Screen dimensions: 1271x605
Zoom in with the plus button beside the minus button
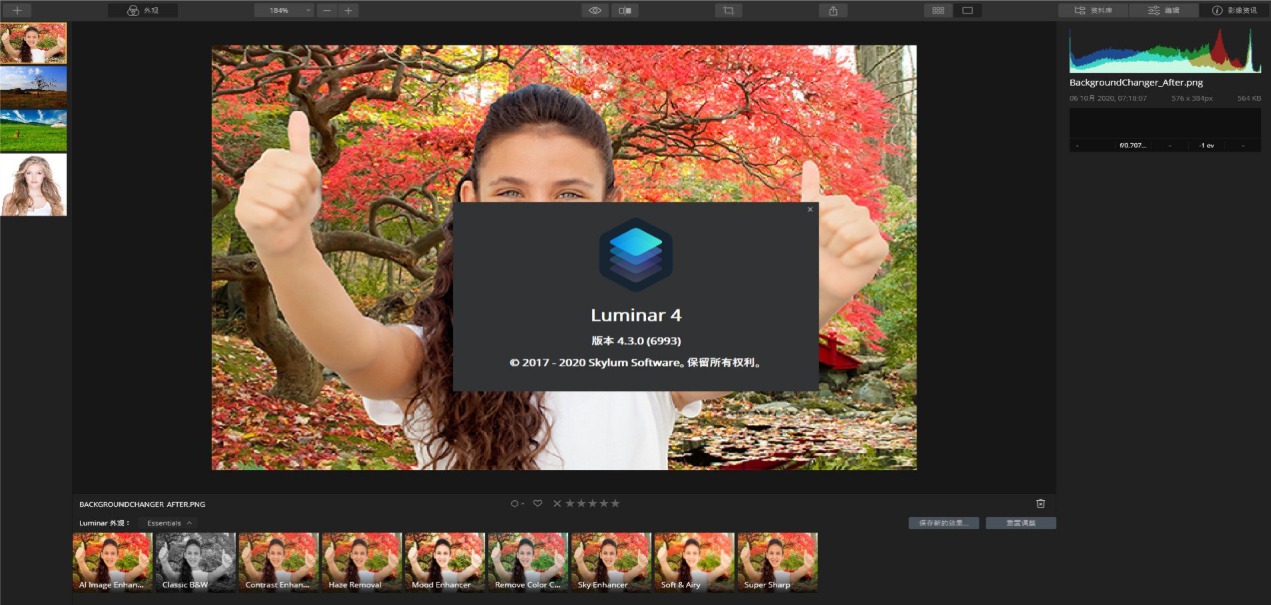click(348, 10)
